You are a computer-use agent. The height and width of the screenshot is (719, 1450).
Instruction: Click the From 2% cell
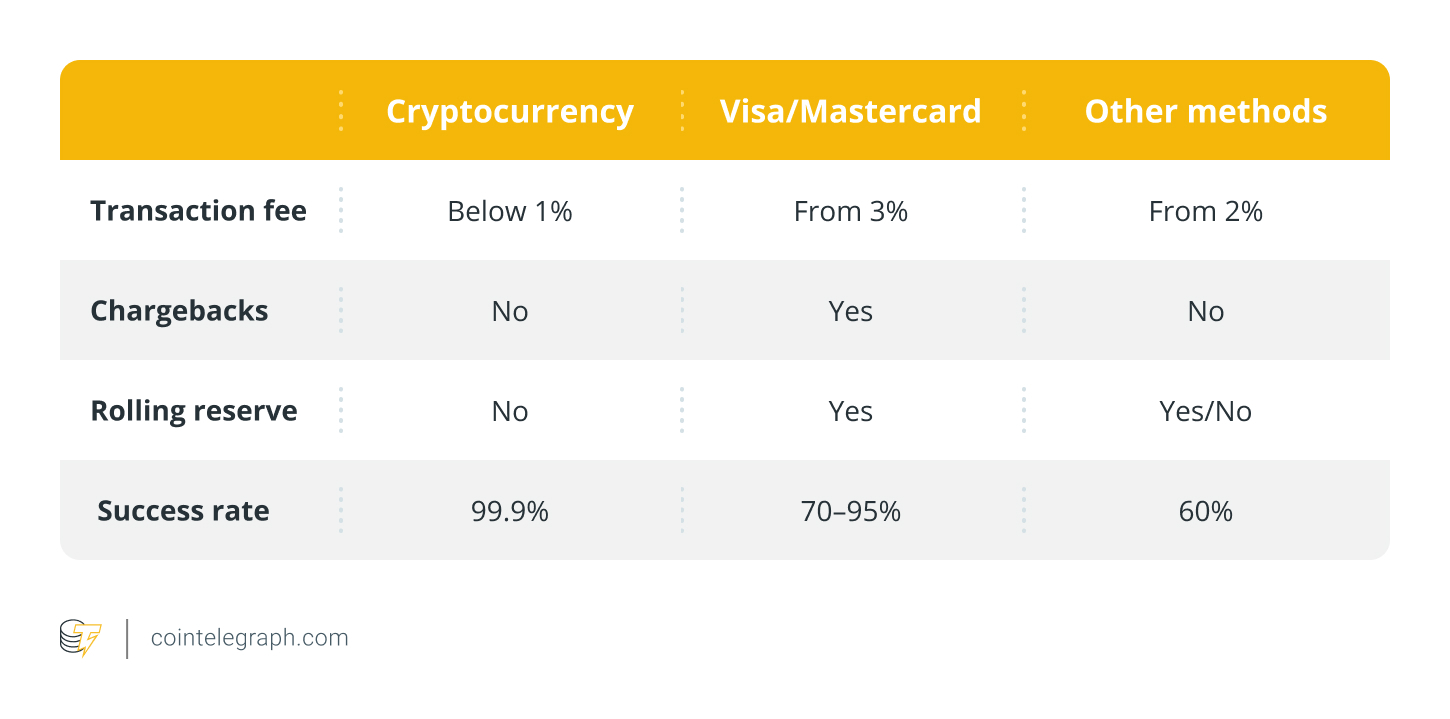coord(1205,211)
